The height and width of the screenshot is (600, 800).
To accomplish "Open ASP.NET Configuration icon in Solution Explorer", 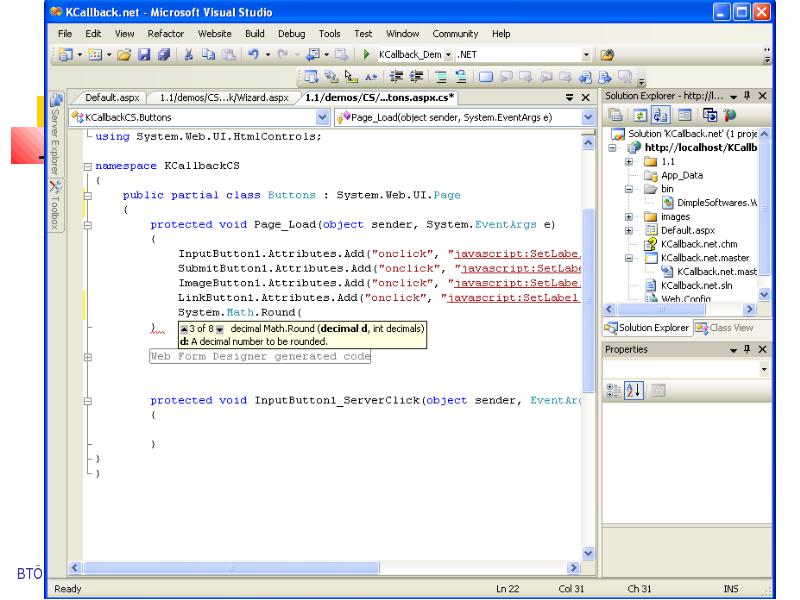I will point(730,116).
